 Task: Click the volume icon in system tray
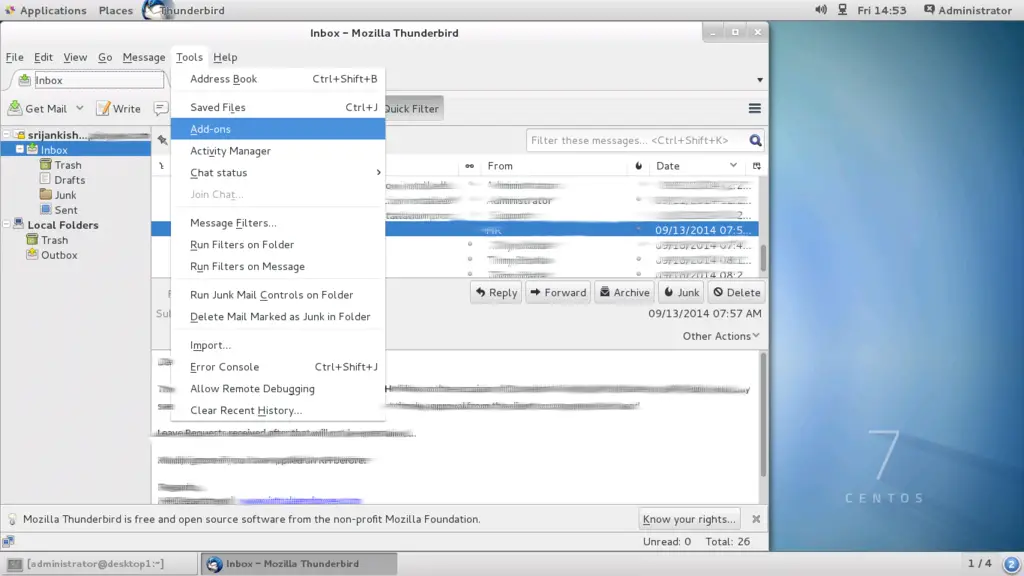[821, 10]
